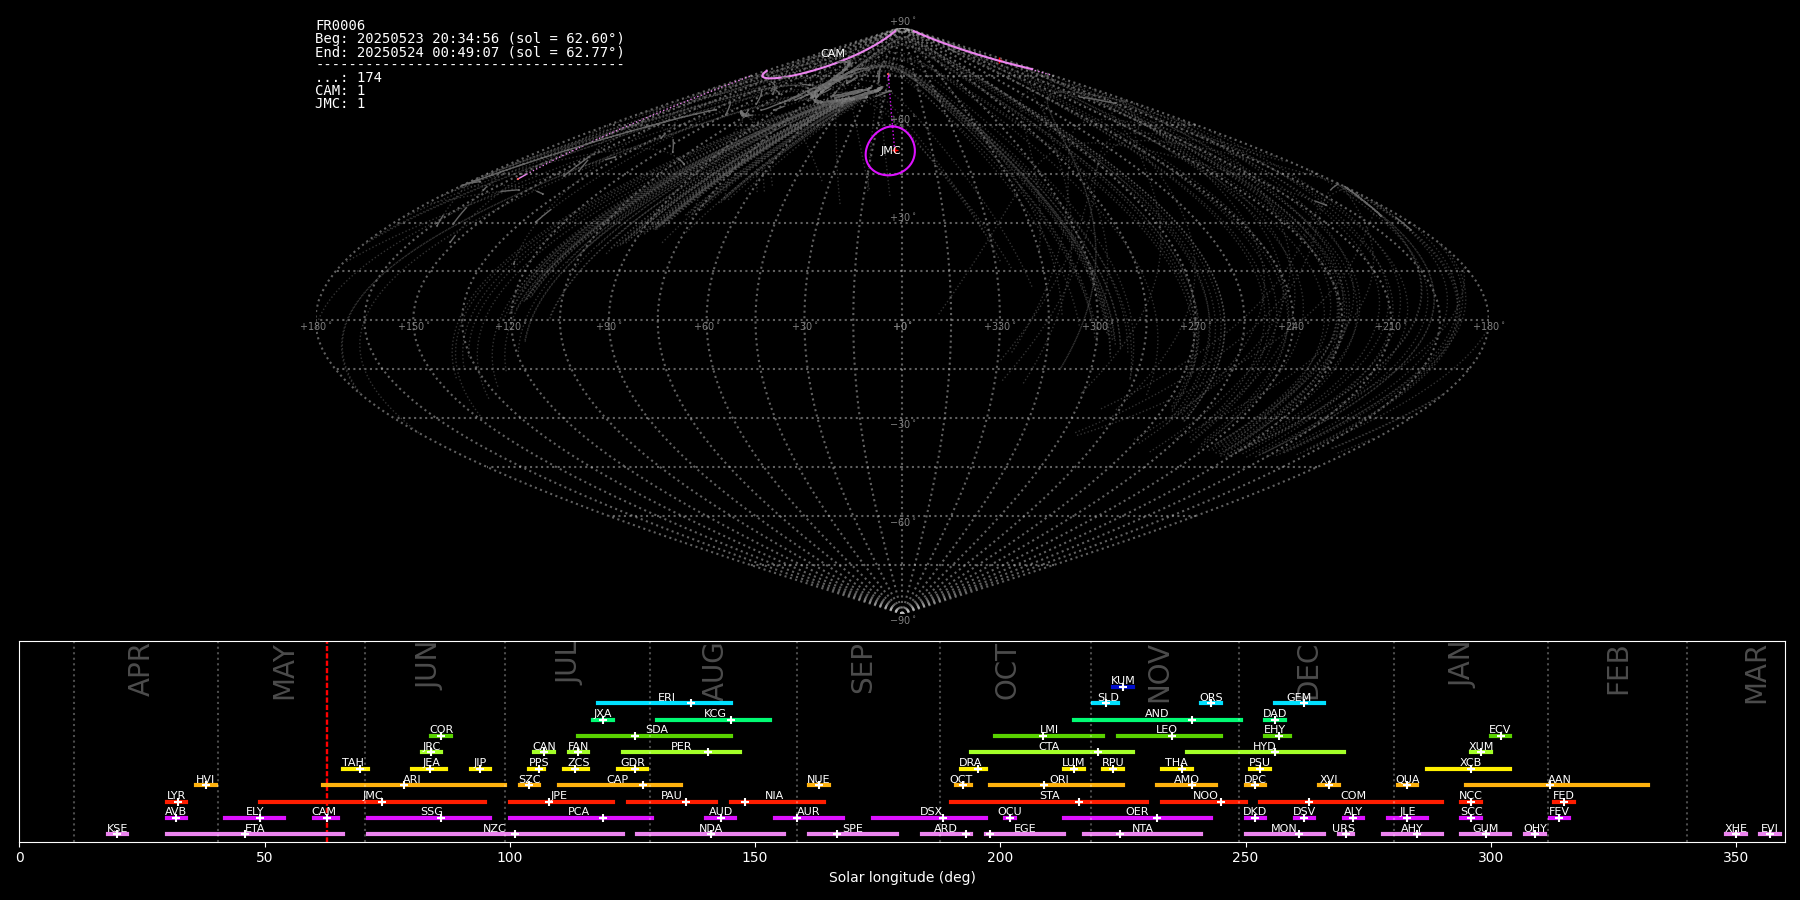This screenshot has height=900, width=1800.
Task: Select the SDA shower label
Action: [x=657, y=730]
